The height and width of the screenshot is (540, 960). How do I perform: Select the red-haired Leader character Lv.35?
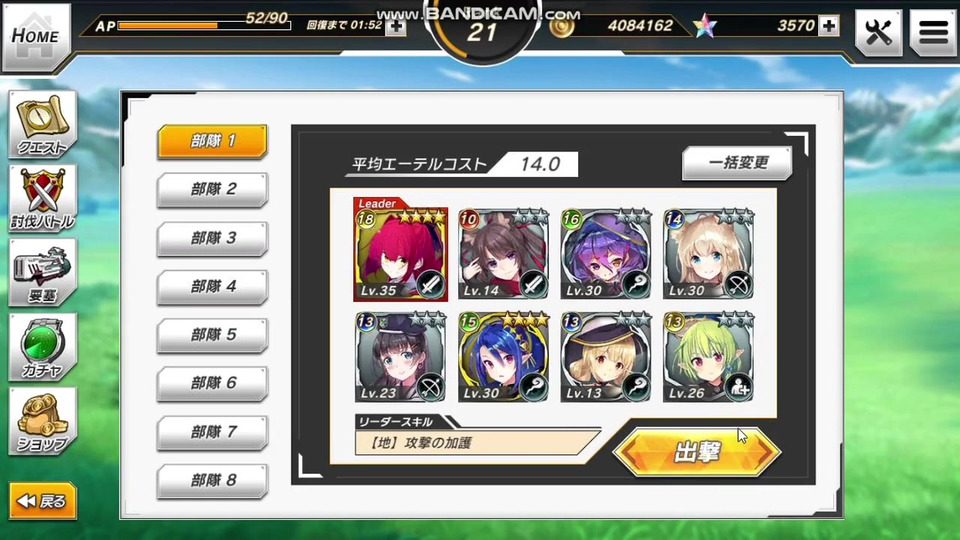400,249
